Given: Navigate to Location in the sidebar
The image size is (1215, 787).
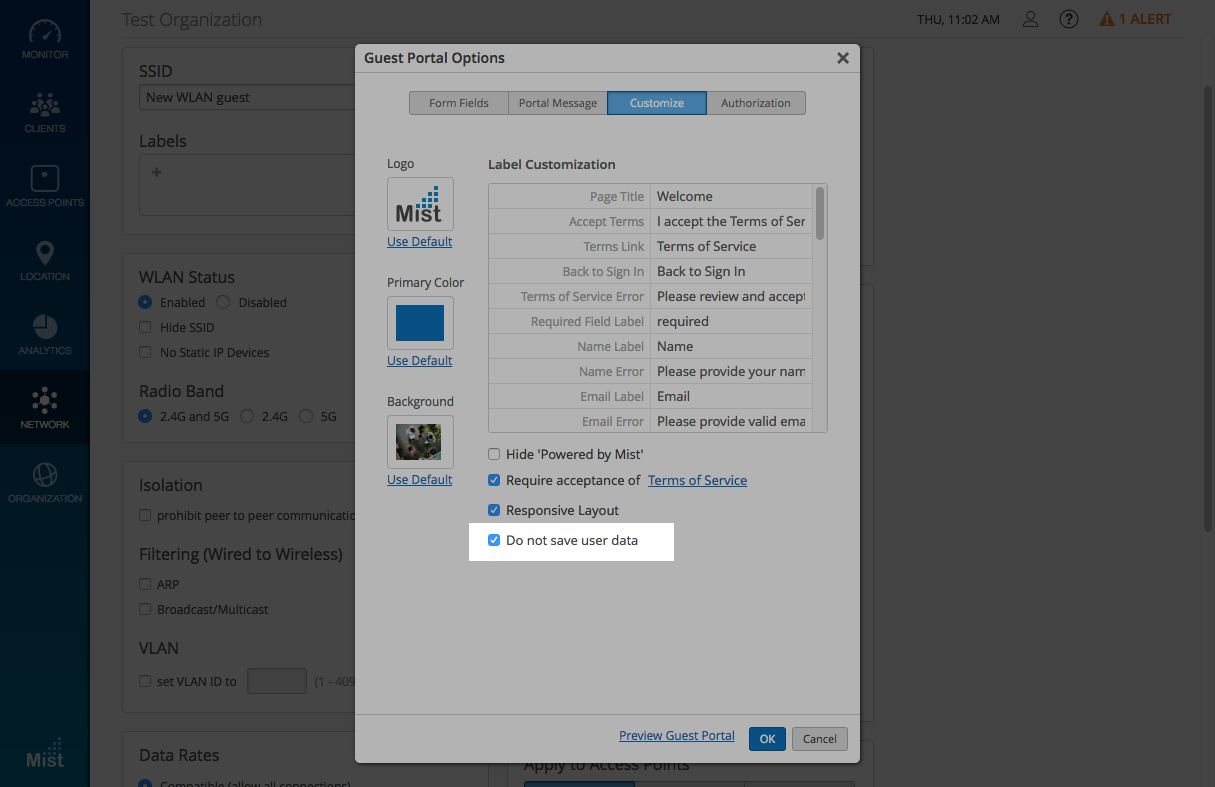Looking at the screenshot, I should tap(45, 260).
